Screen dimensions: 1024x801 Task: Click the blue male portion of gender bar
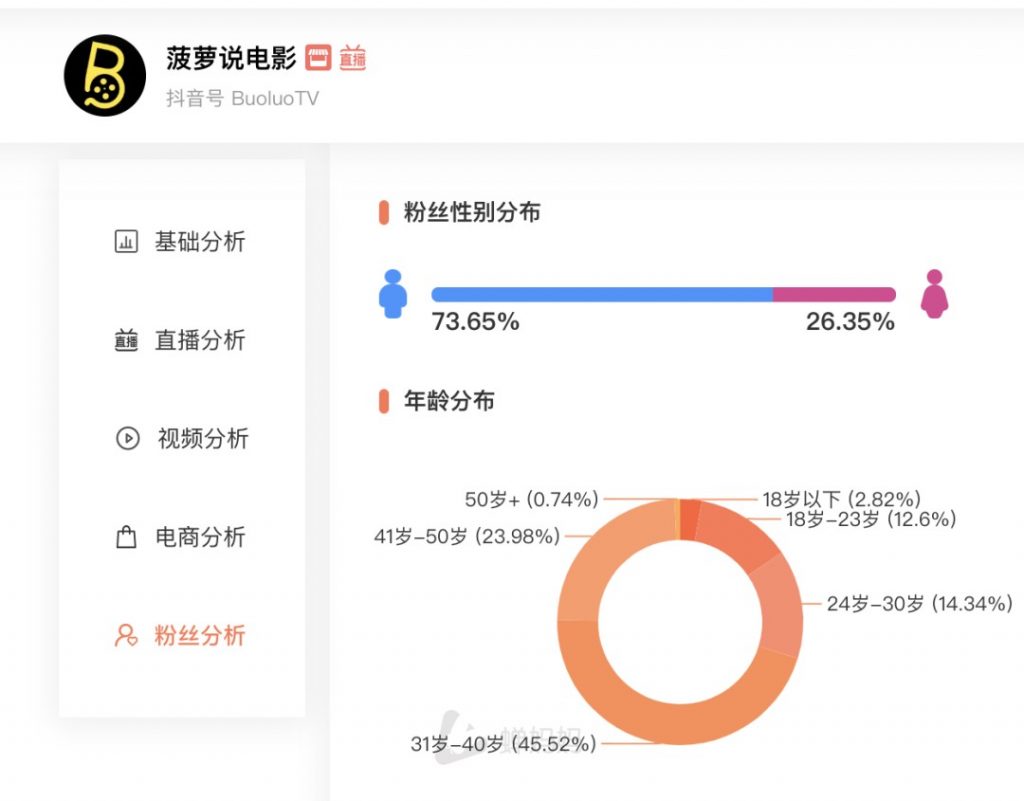coord(602,294)
